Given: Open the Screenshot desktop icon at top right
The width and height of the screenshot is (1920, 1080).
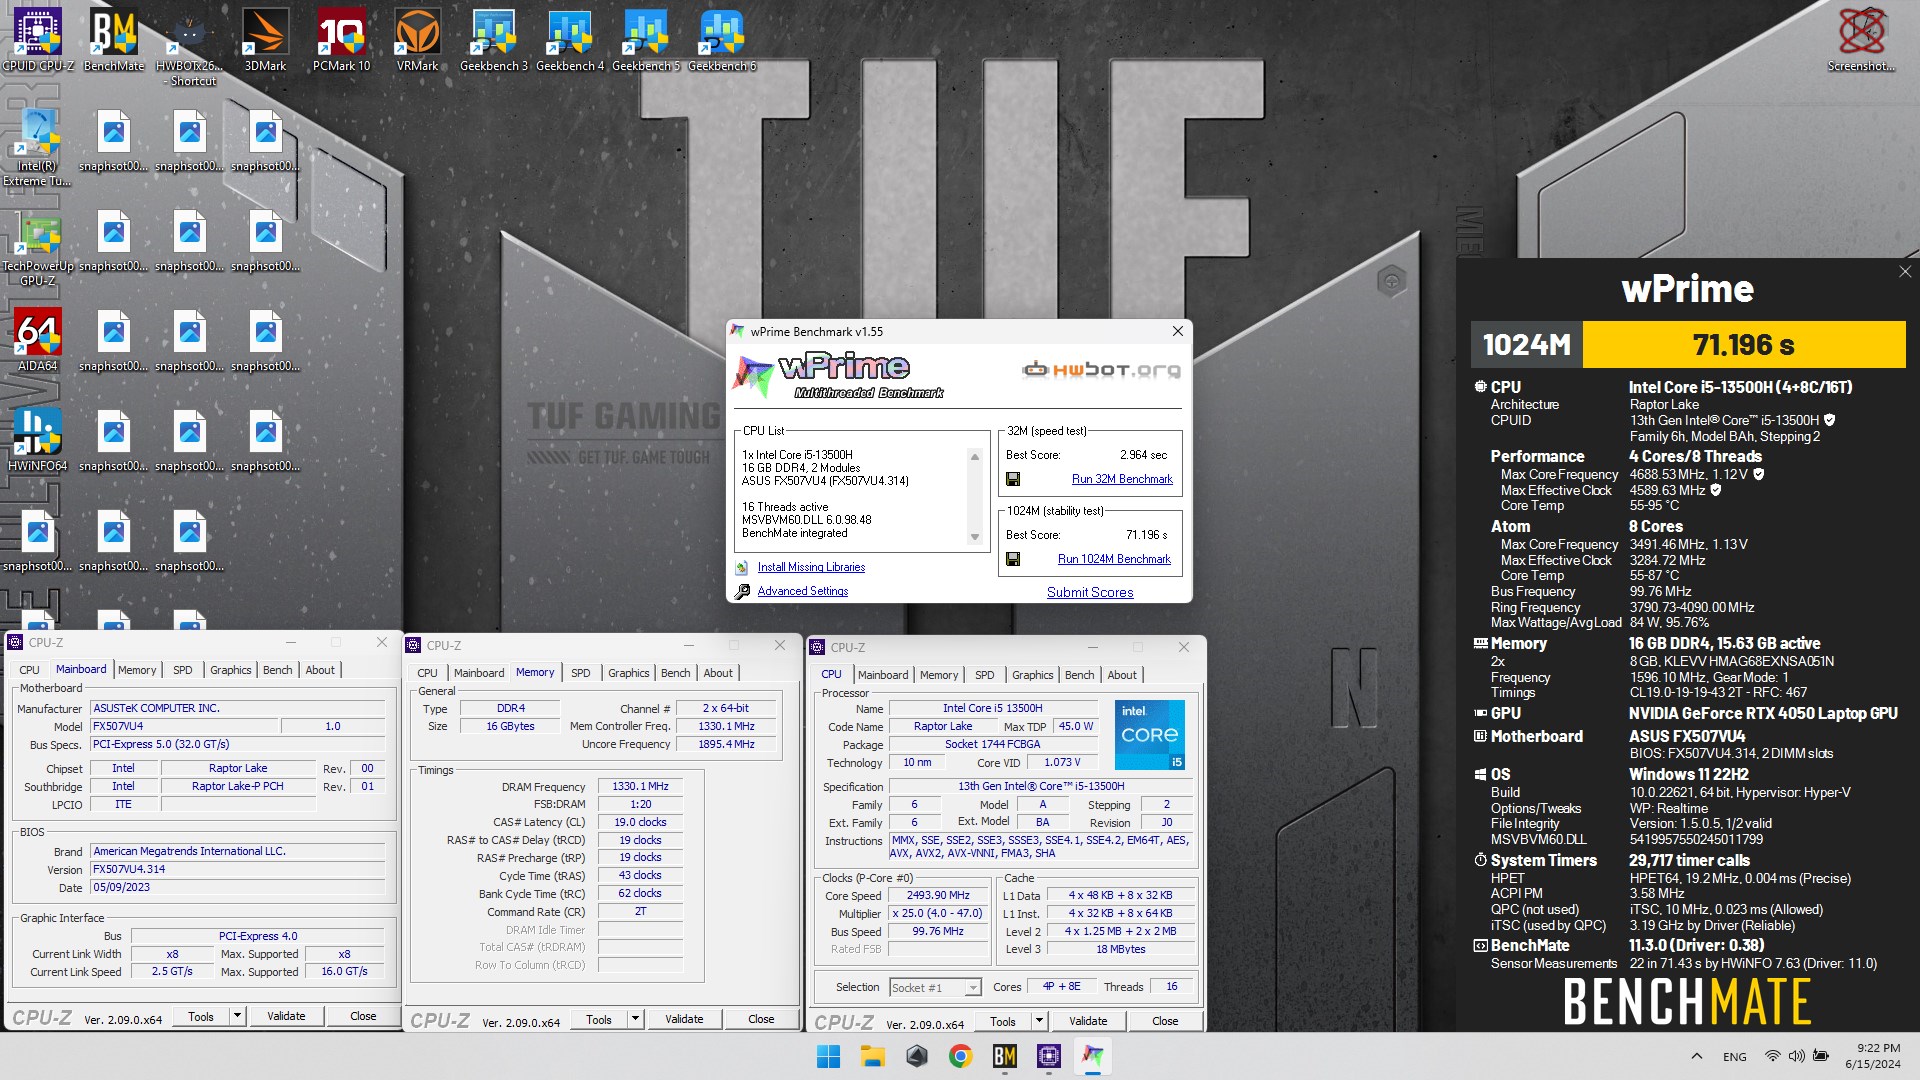Looking at the screenshot, I should coord(1862,40).
